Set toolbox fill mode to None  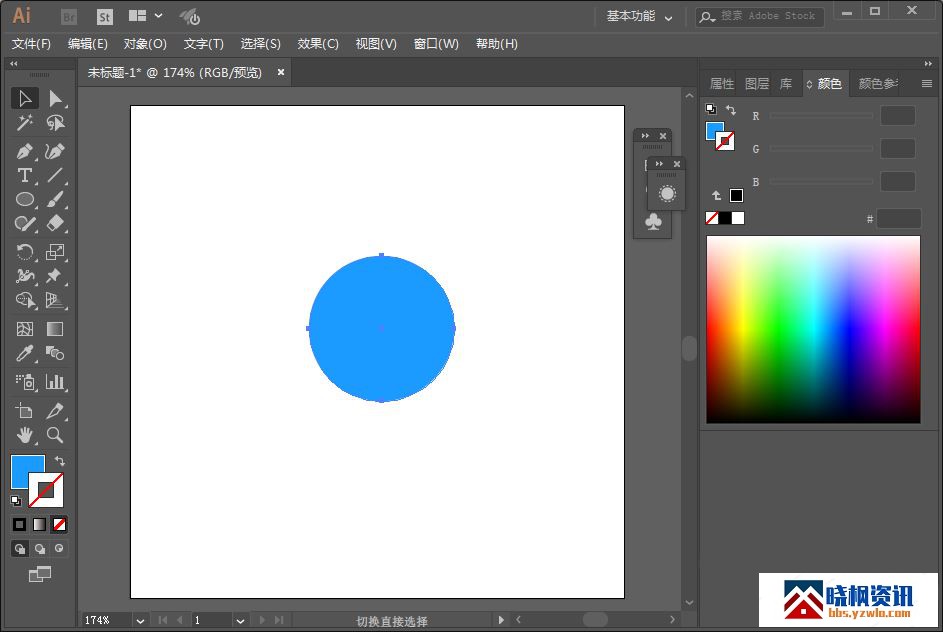(60, 524)
